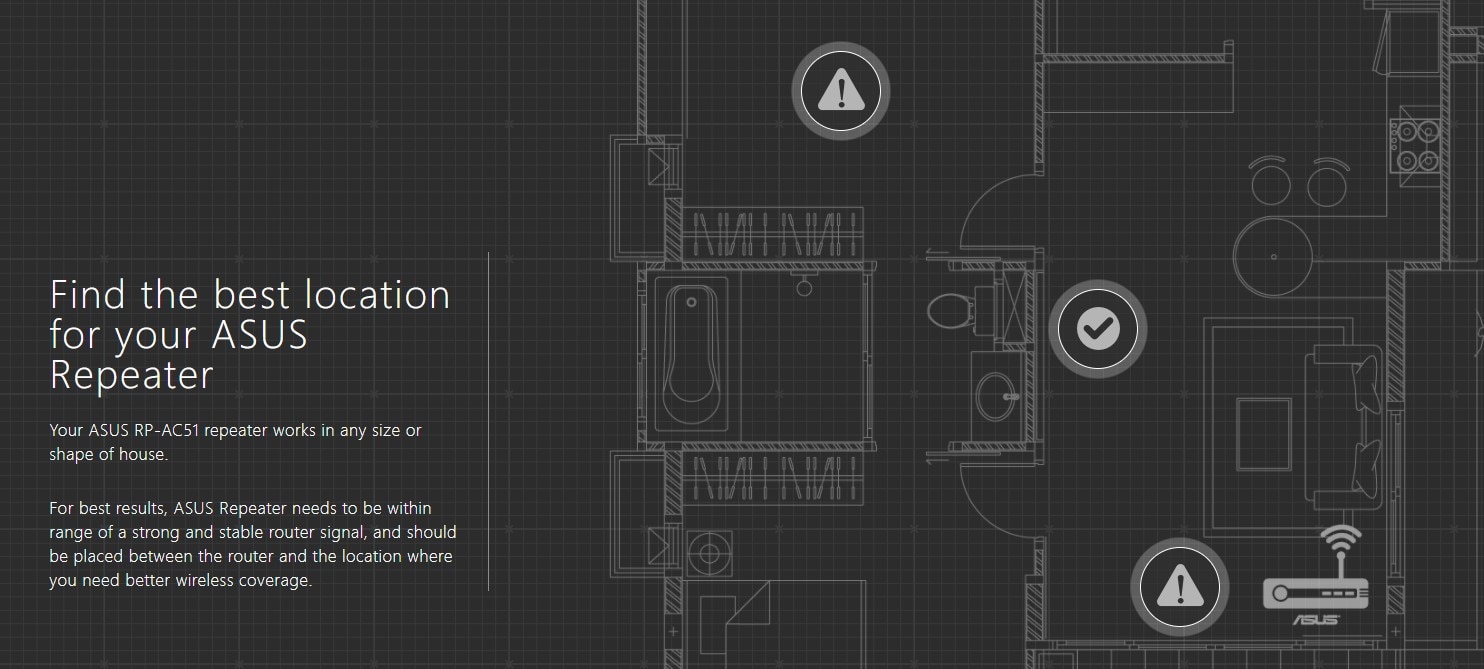Click the stove burners in the kitchen
1484x669 pixels.
pos(1415,146)
